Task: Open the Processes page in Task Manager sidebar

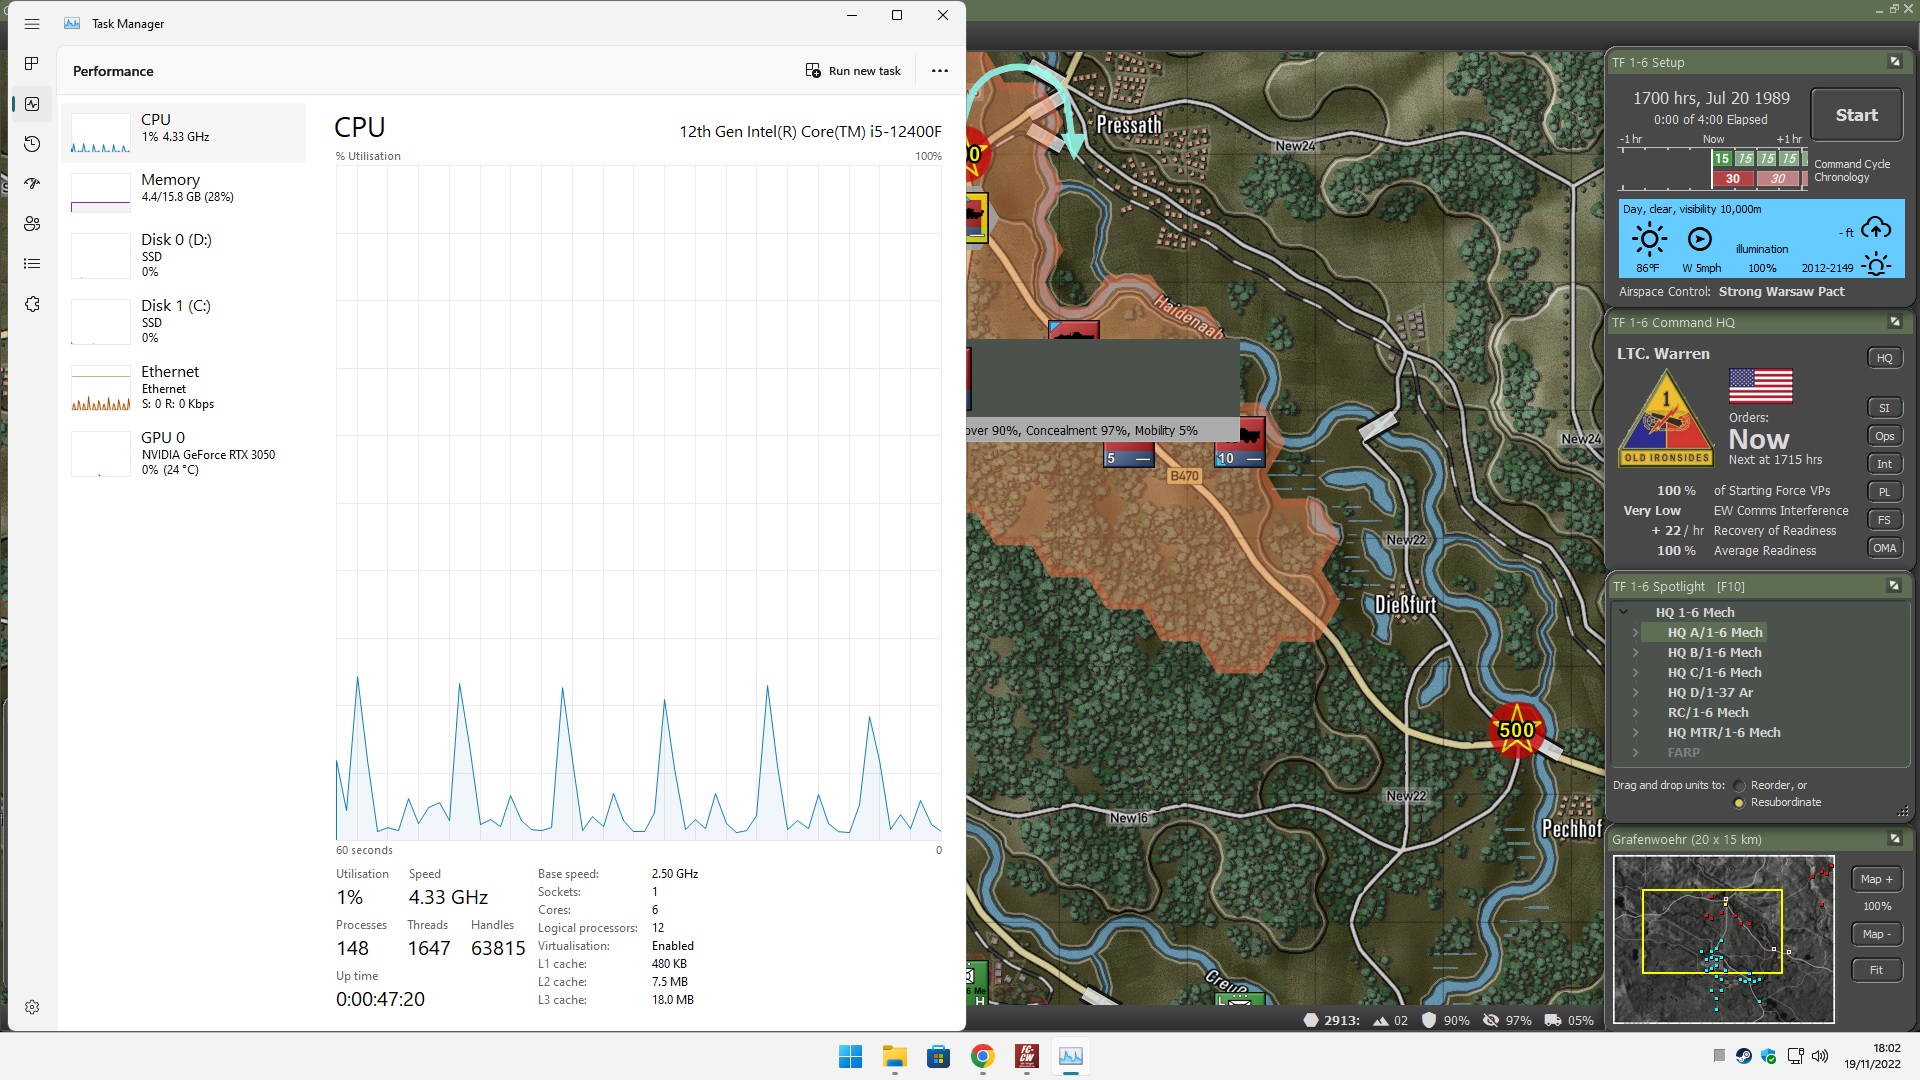Action: tap(32, 64)
